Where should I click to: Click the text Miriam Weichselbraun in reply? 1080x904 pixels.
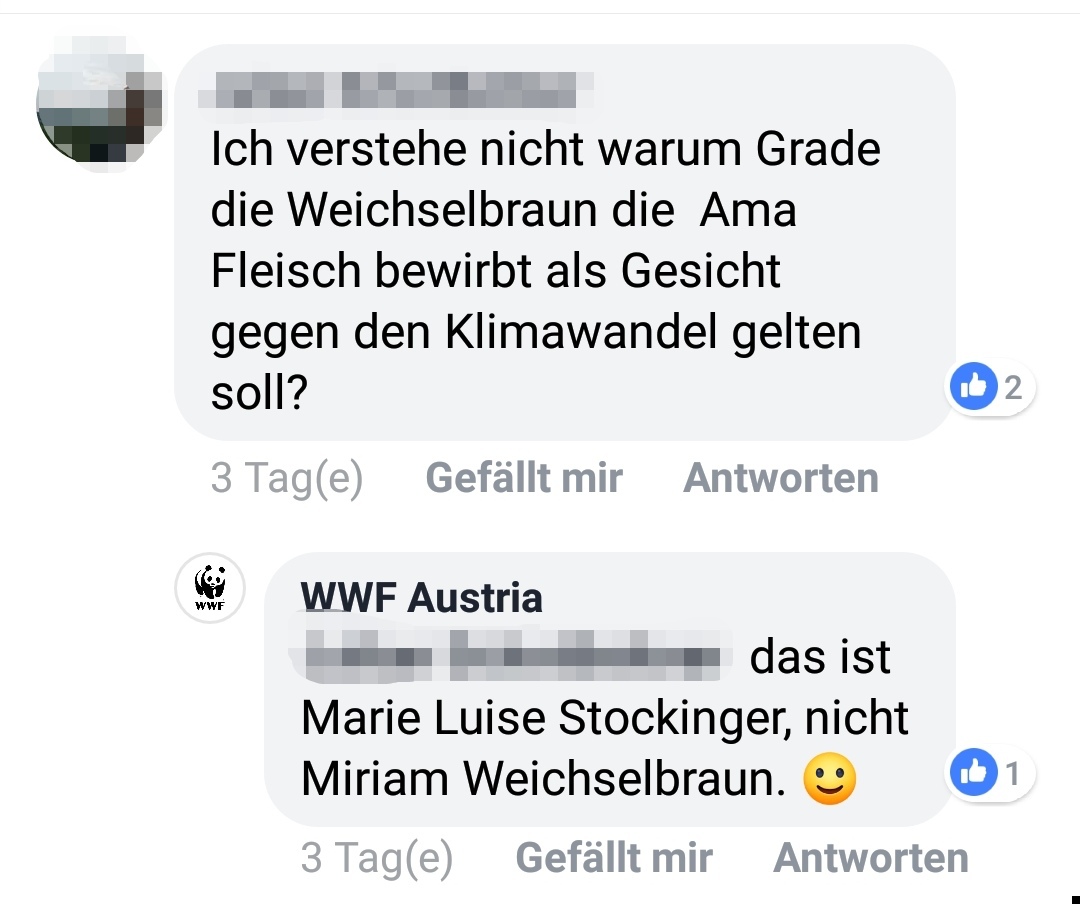coord(543,779)
